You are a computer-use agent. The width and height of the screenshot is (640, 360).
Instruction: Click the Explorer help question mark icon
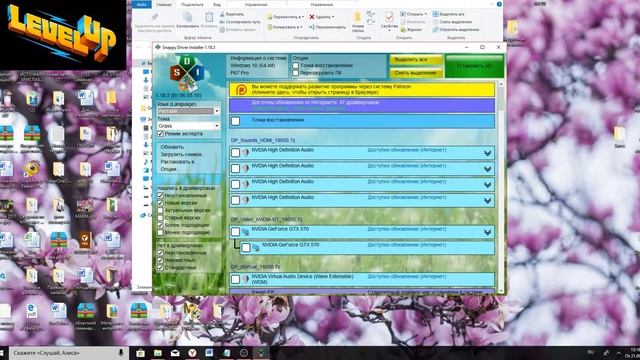pos(499,4)
